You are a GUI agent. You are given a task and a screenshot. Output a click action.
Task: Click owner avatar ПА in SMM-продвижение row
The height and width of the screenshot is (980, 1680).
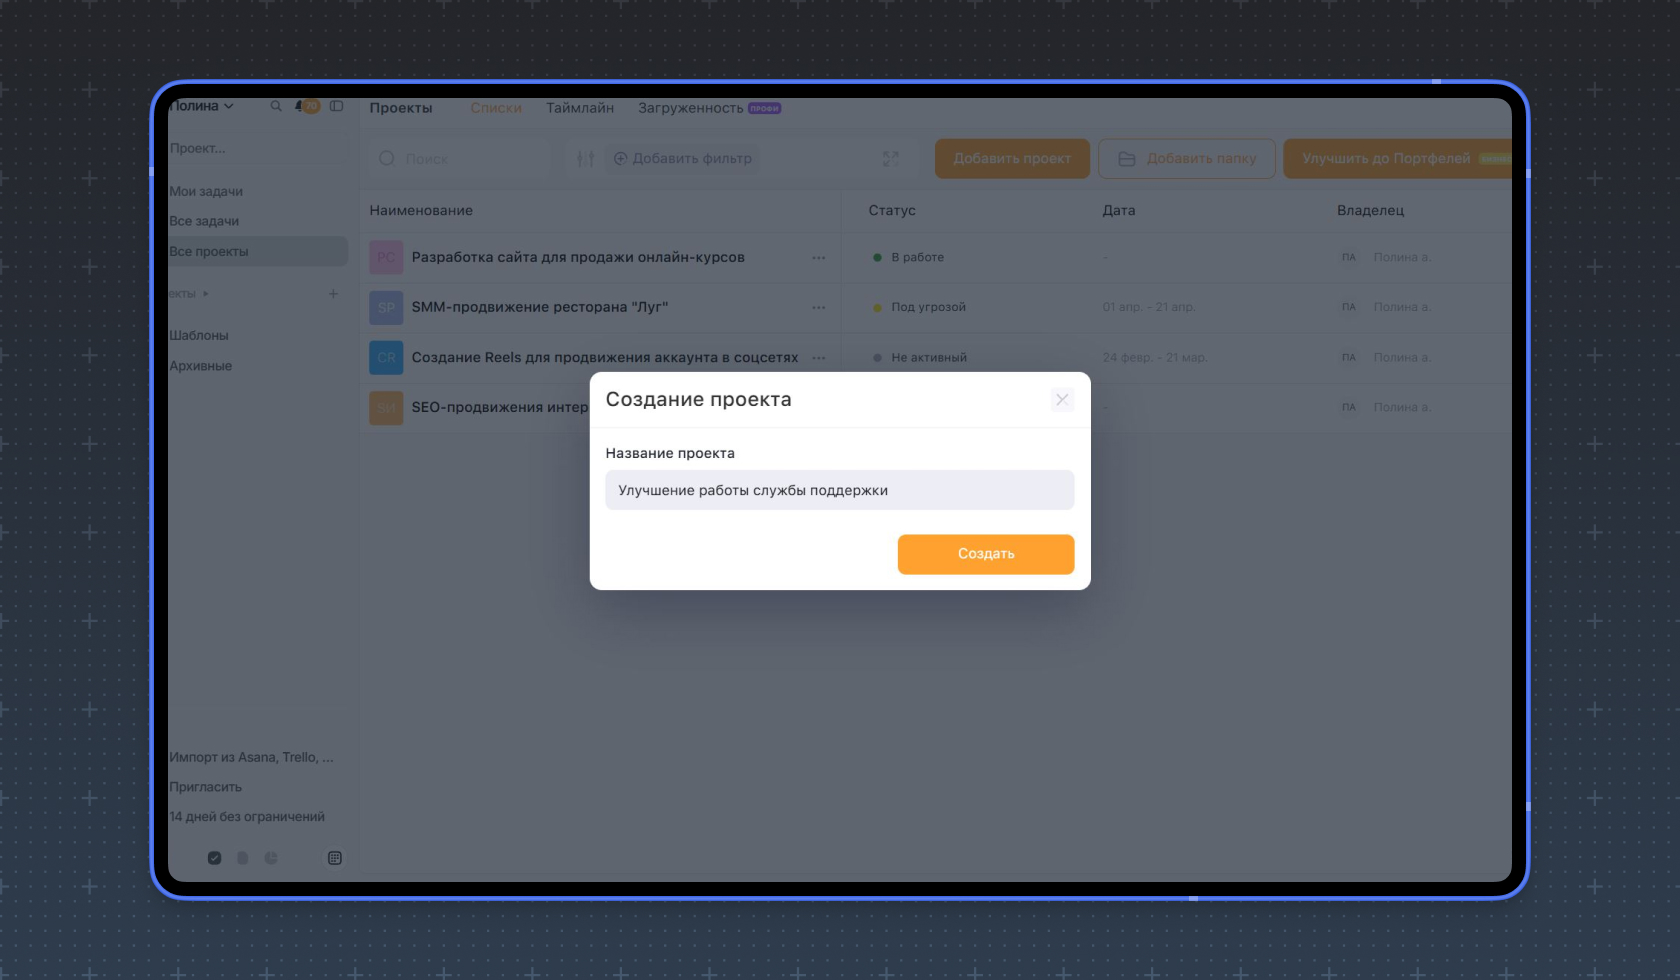(1349, 307)
